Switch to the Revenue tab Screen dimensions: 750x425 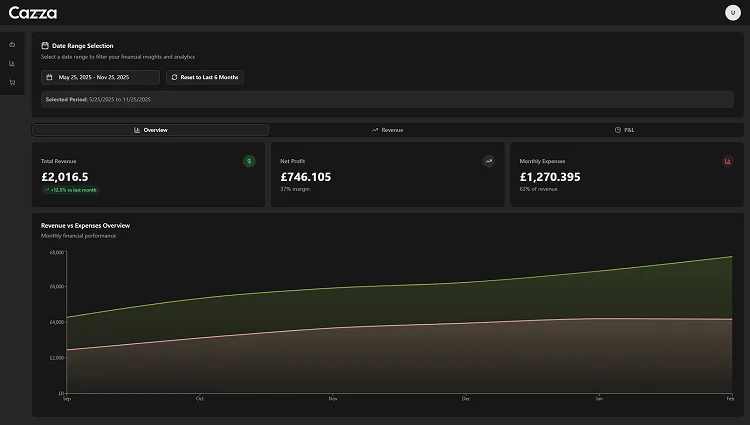(x=388, y=130)
